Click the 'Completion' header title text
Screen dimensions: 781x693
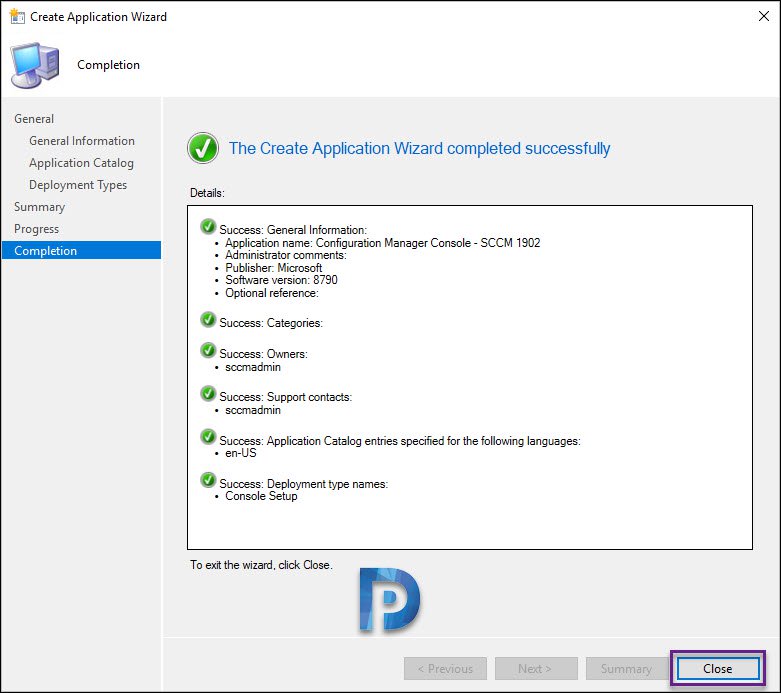109,65
